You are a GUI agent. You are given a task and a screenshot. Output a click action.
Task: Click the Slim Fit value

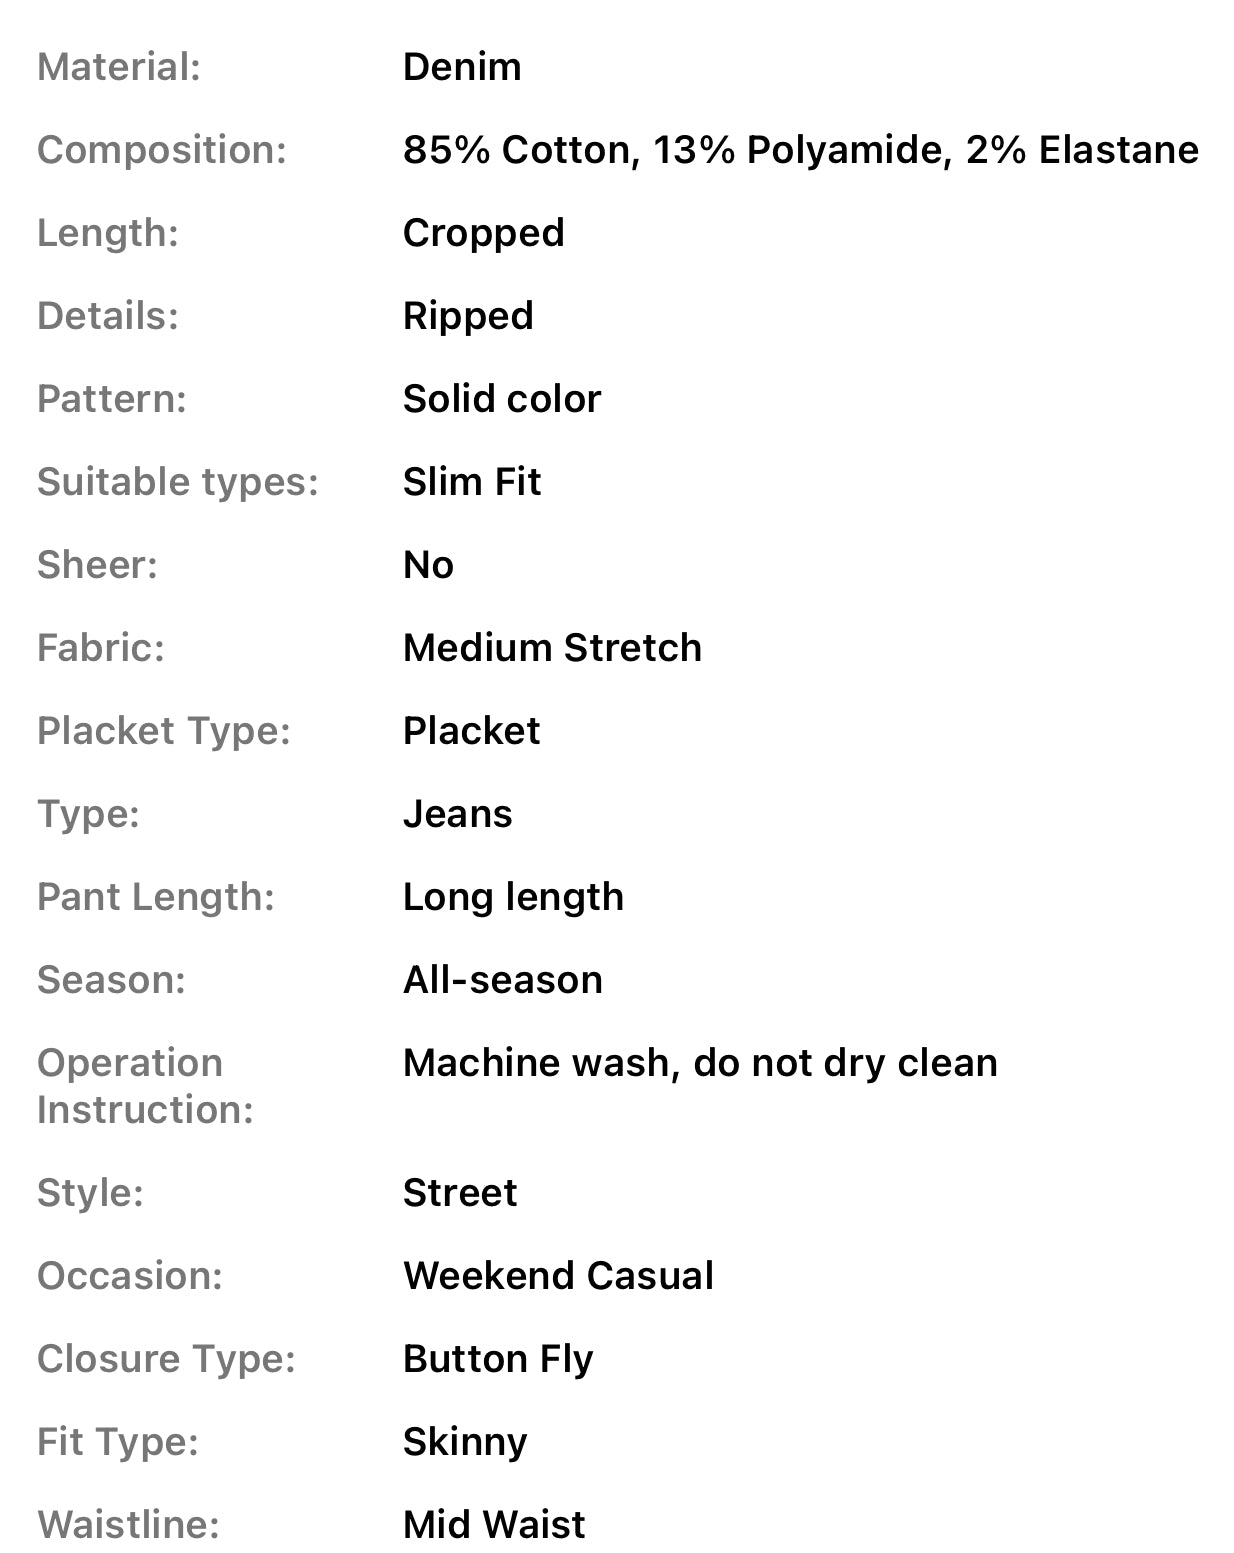tap(472, 482)
